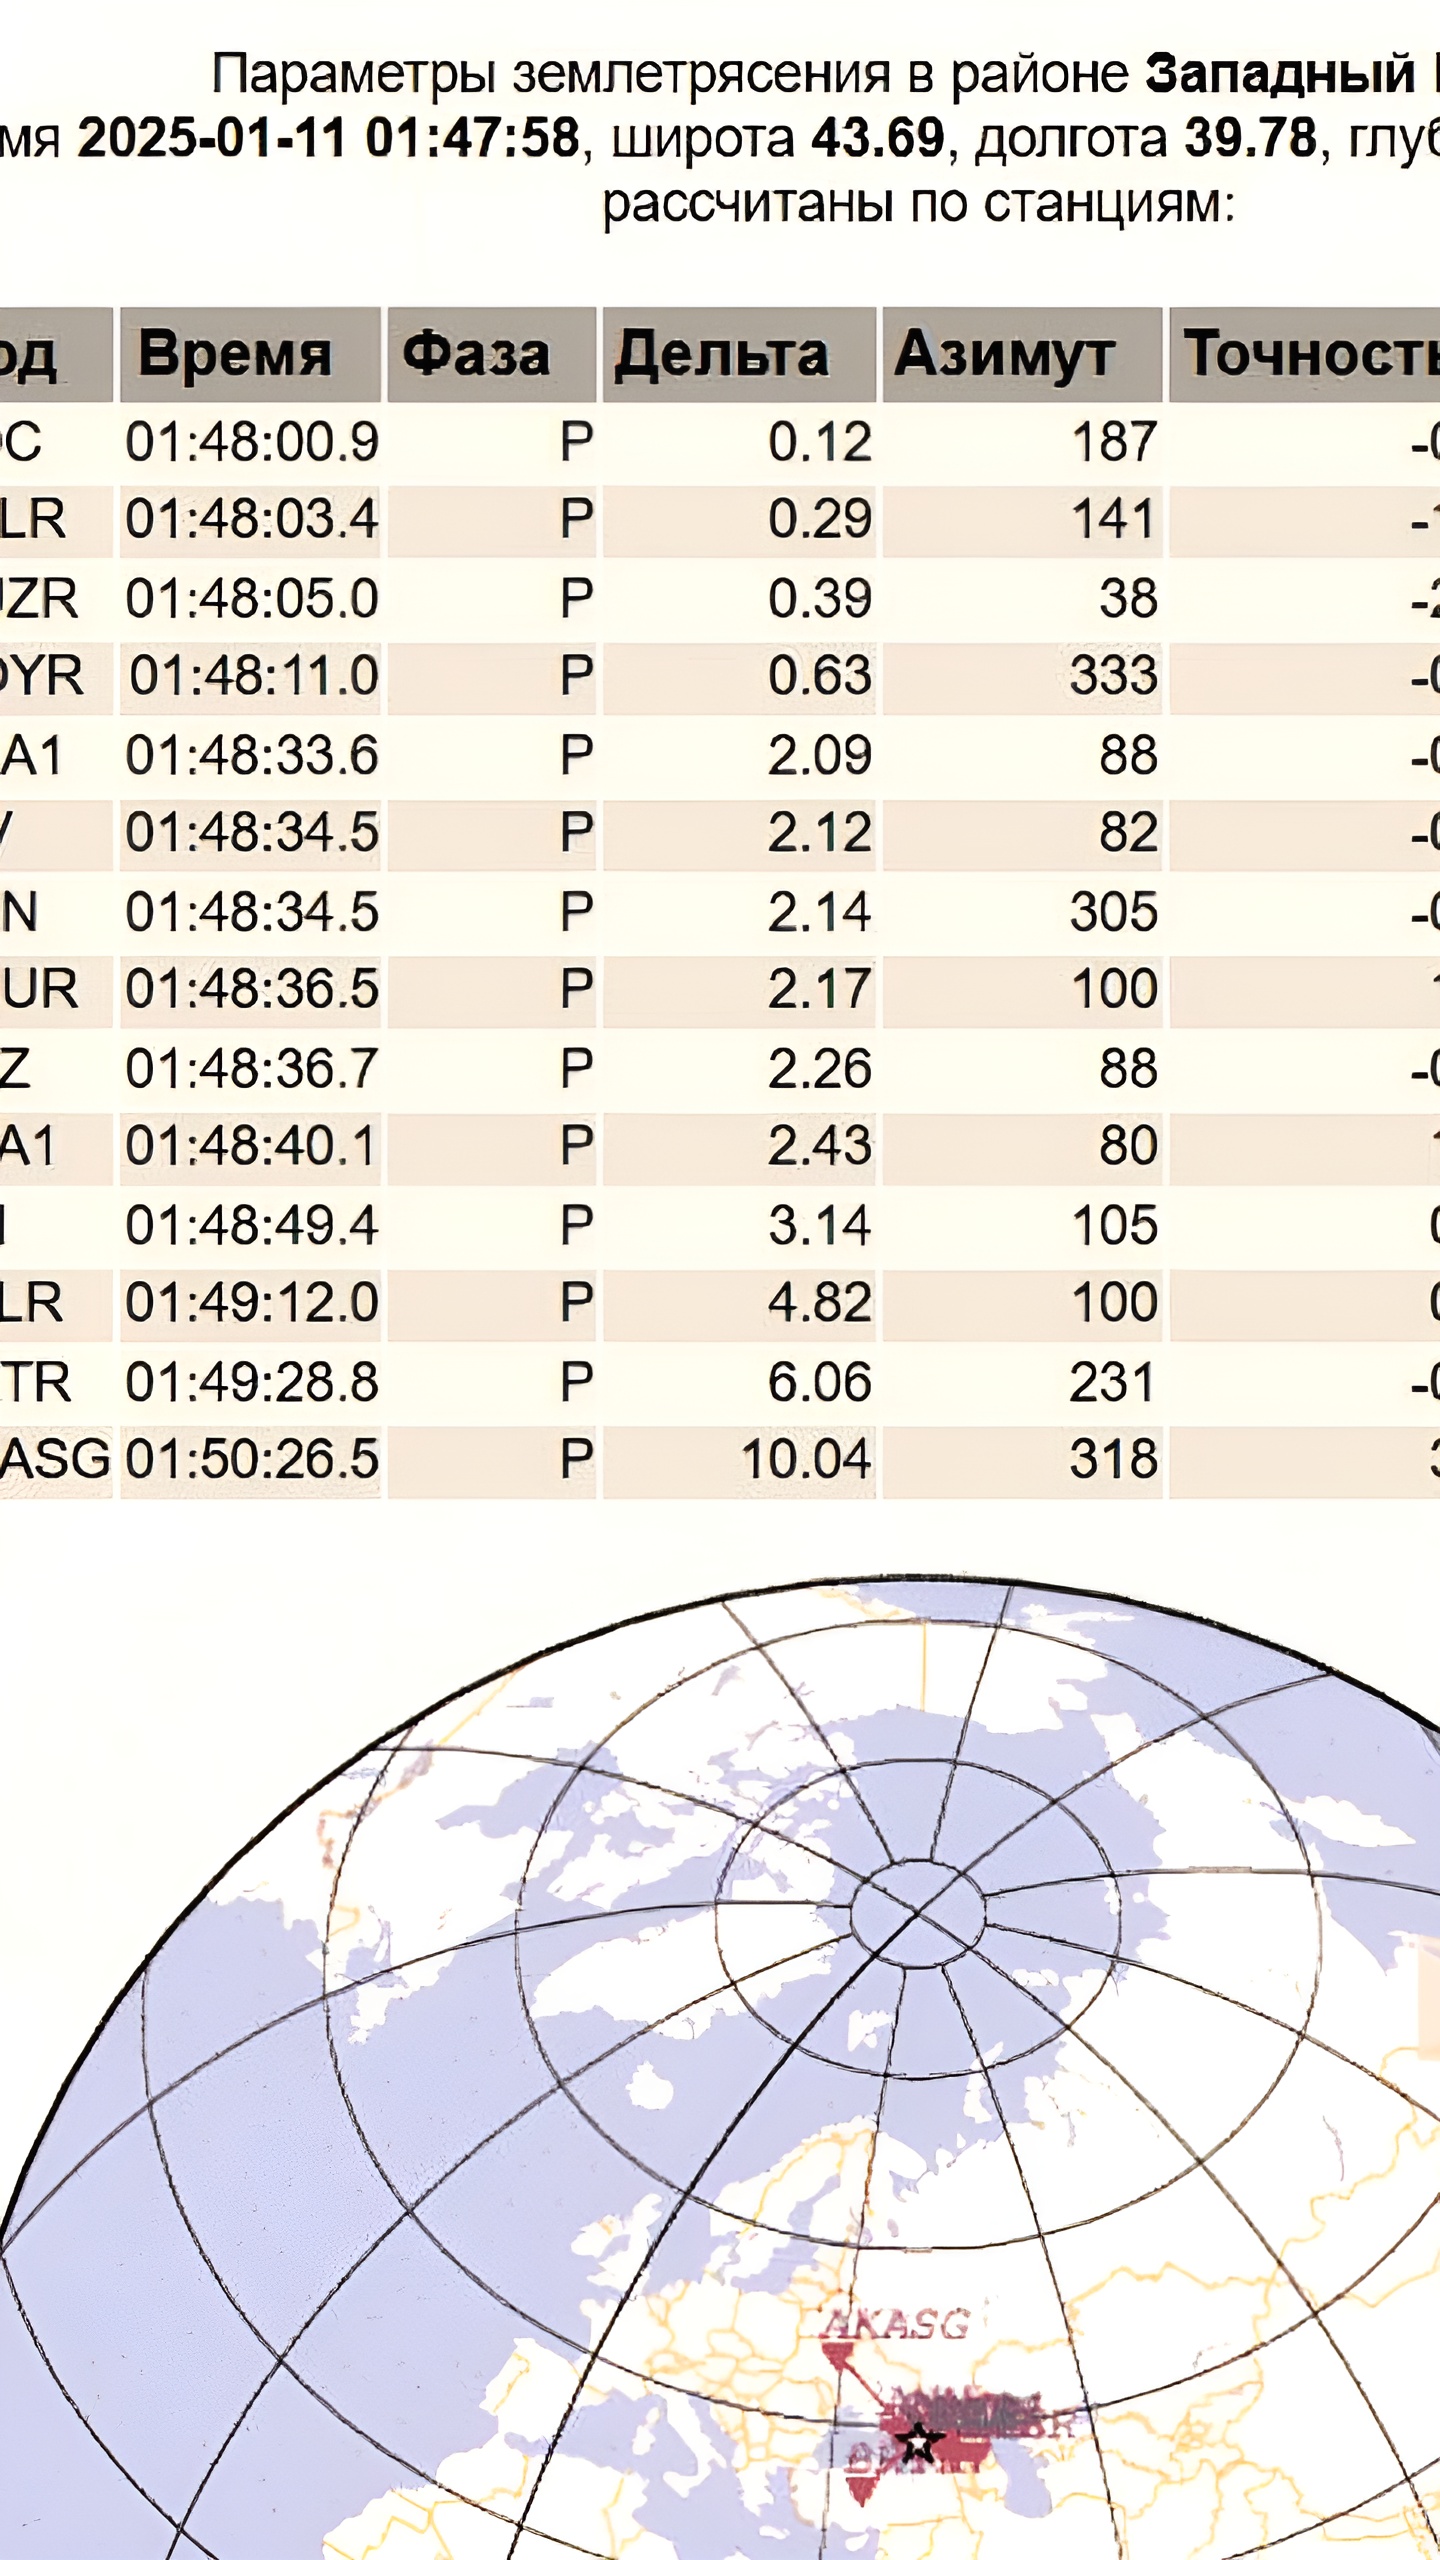Select time cell 01:48:05.0
This screenshot has width=1440, height=2560.
coord(252,598)
